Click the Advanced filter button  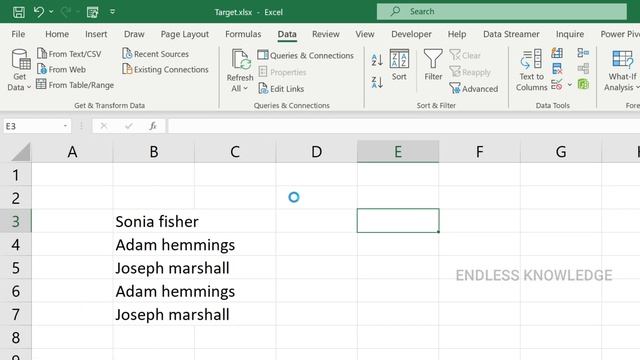click(474, 89)
